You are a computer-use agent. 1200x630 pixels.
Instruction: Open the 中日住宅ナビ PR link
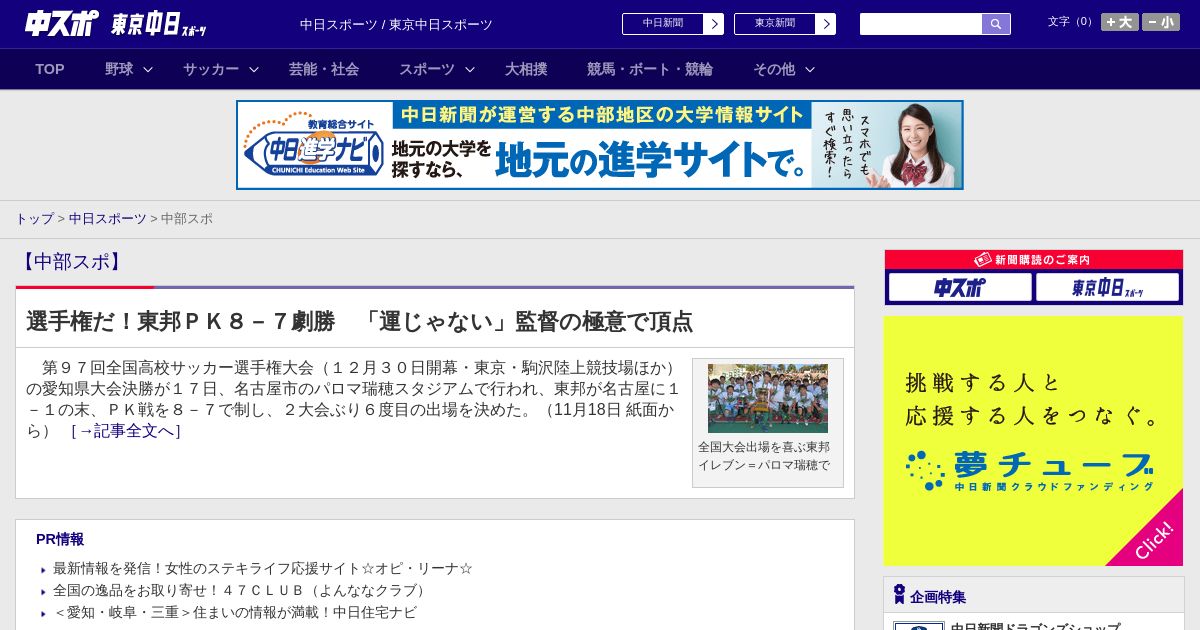click(235, 612)
